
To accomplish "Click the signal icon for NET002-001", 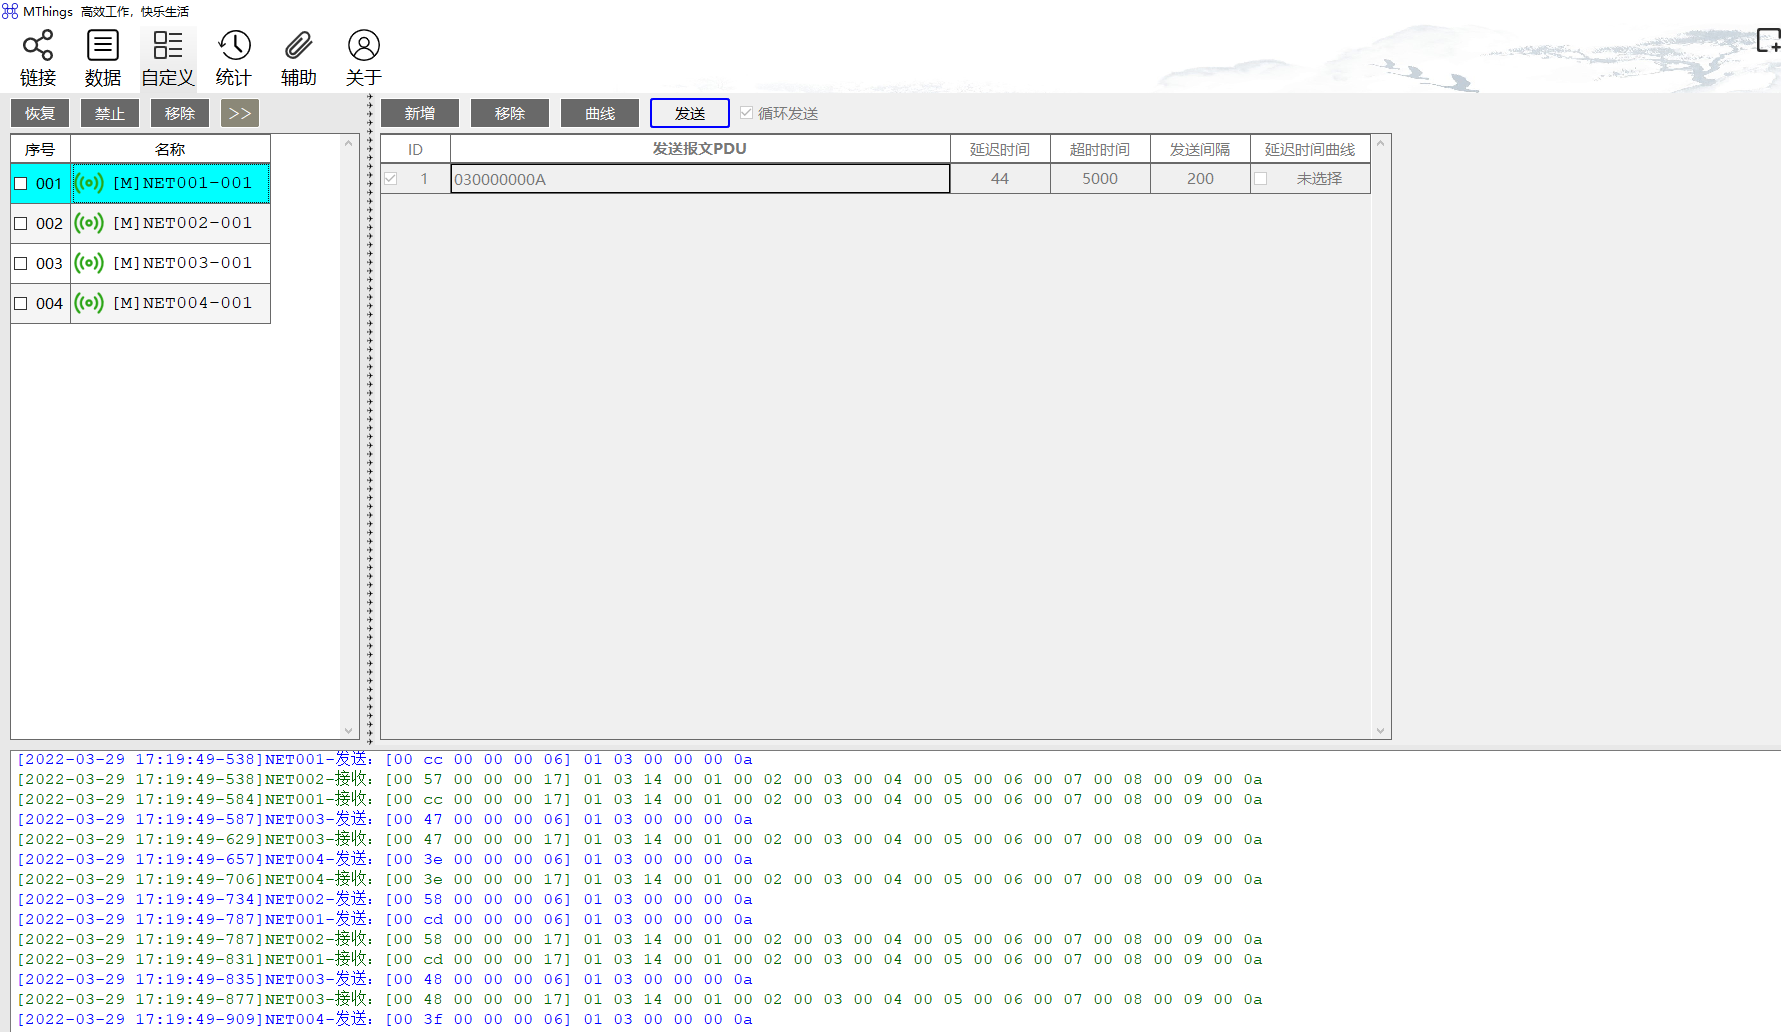I will [x=89, y=223].
